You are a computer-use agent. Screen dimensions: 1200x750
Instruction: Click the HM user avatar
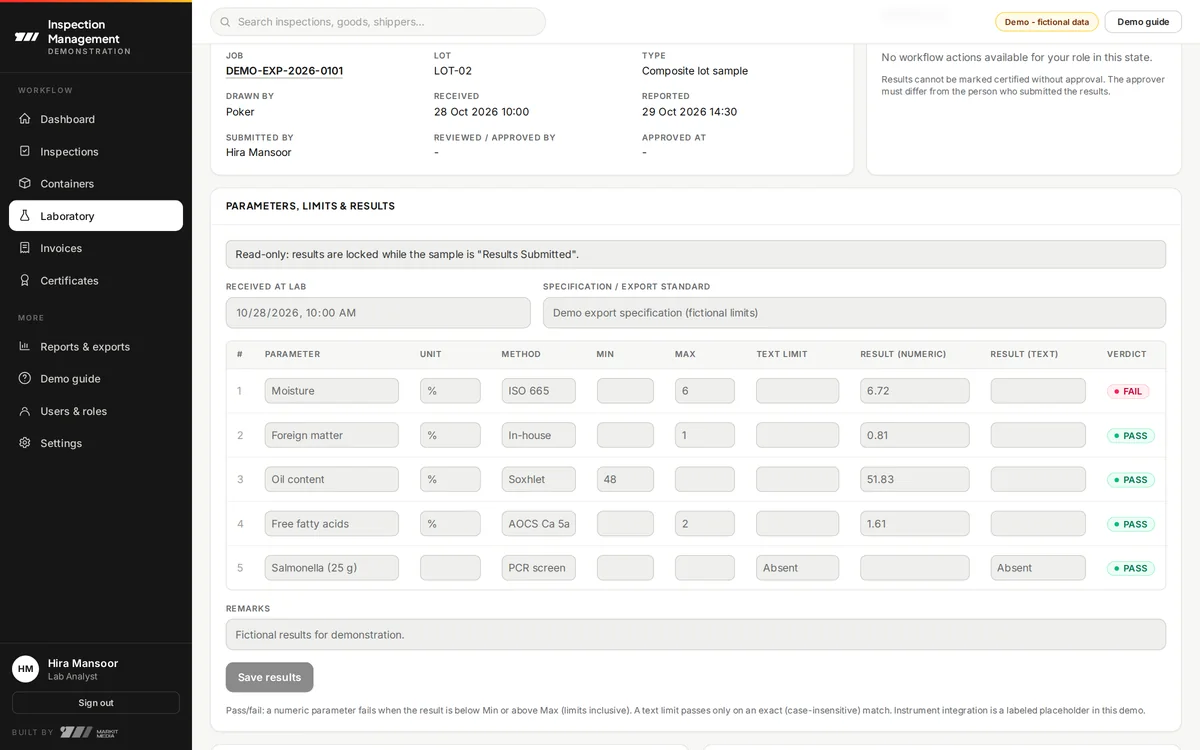pyautogui.click(x=25, y=669)
